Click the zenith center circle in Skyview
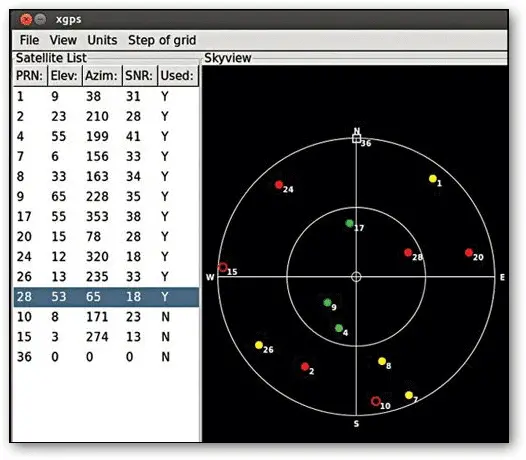The image size is (526, 460). click(x=356, y=277)
